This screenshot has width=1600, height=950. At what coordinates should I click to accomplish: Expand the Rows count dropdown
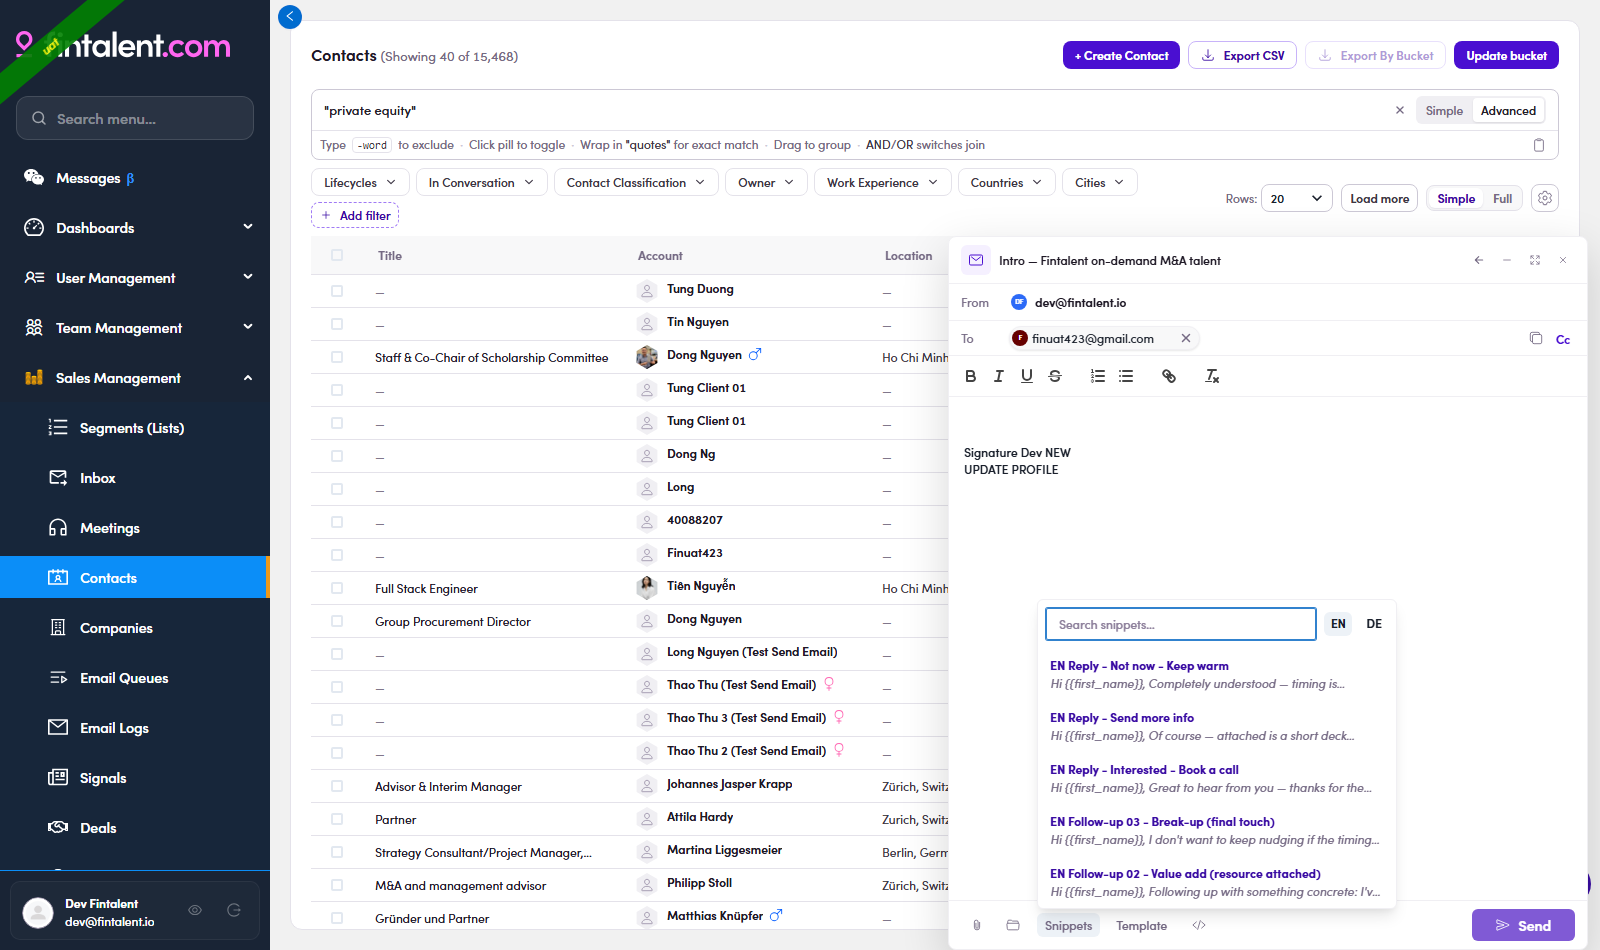click(x=1297, y=198)
